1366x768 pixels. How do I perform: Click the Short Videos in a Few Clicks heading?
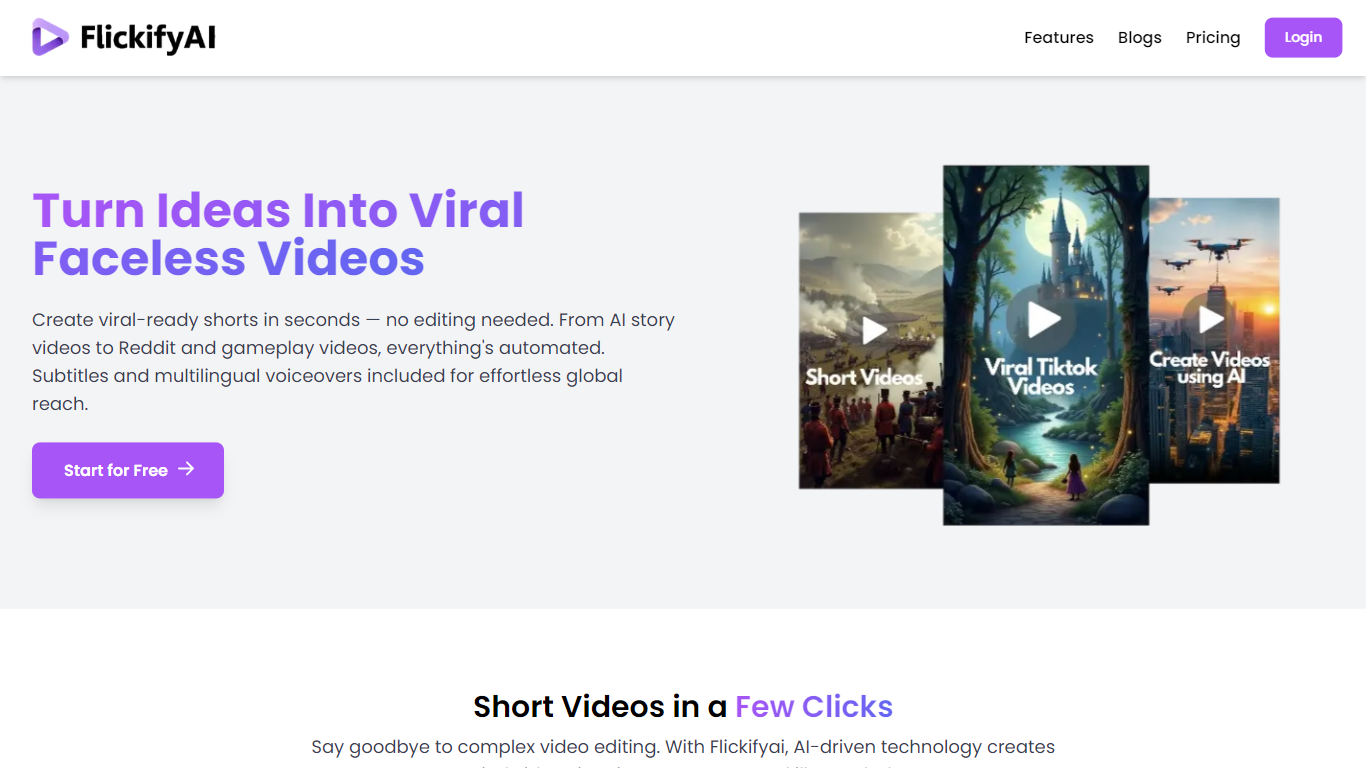(683, 706)
